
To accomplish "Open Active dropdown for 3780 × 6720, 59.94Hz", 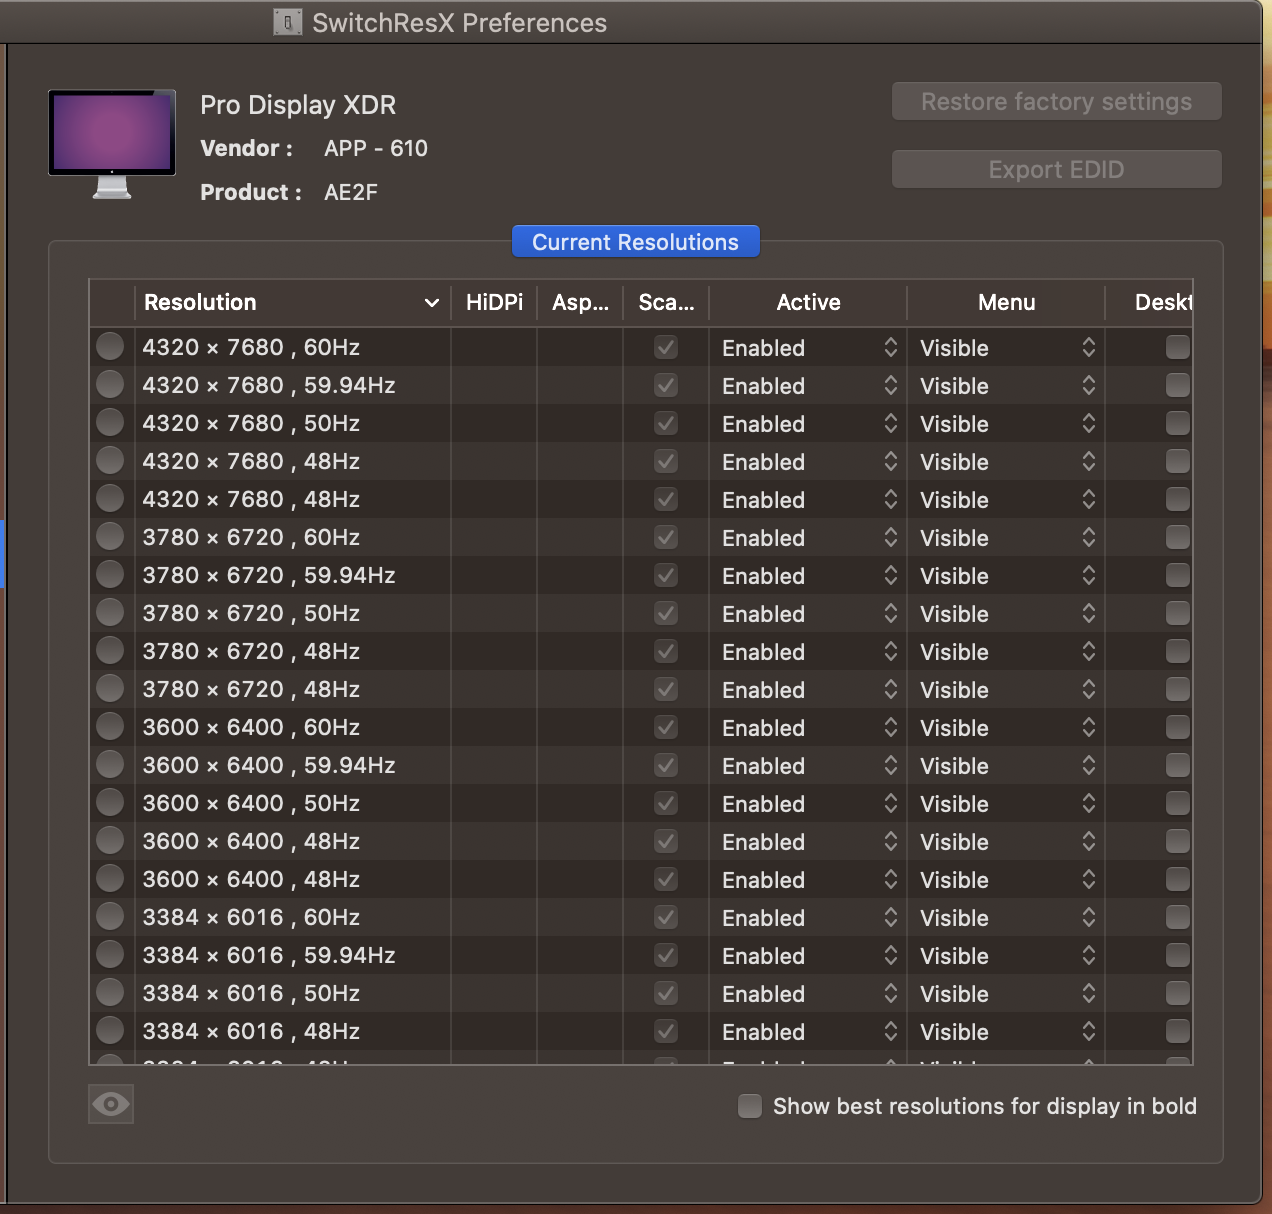I will (808, 575).
